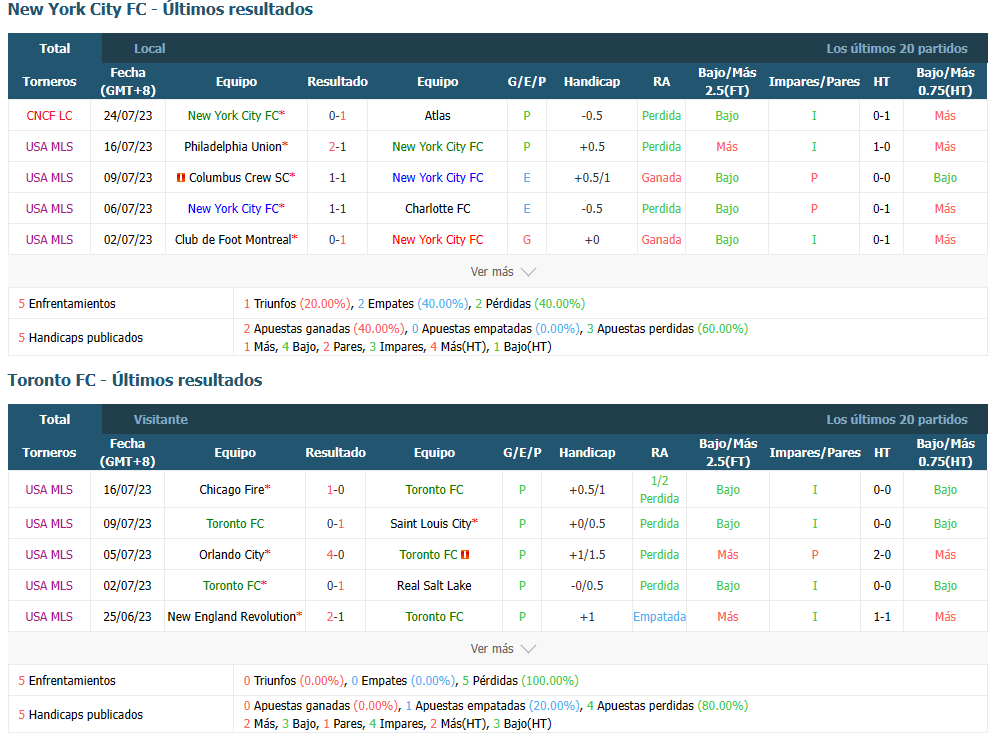Open the New England Revolution team link

pyautogui.click(x=232, y=617)
